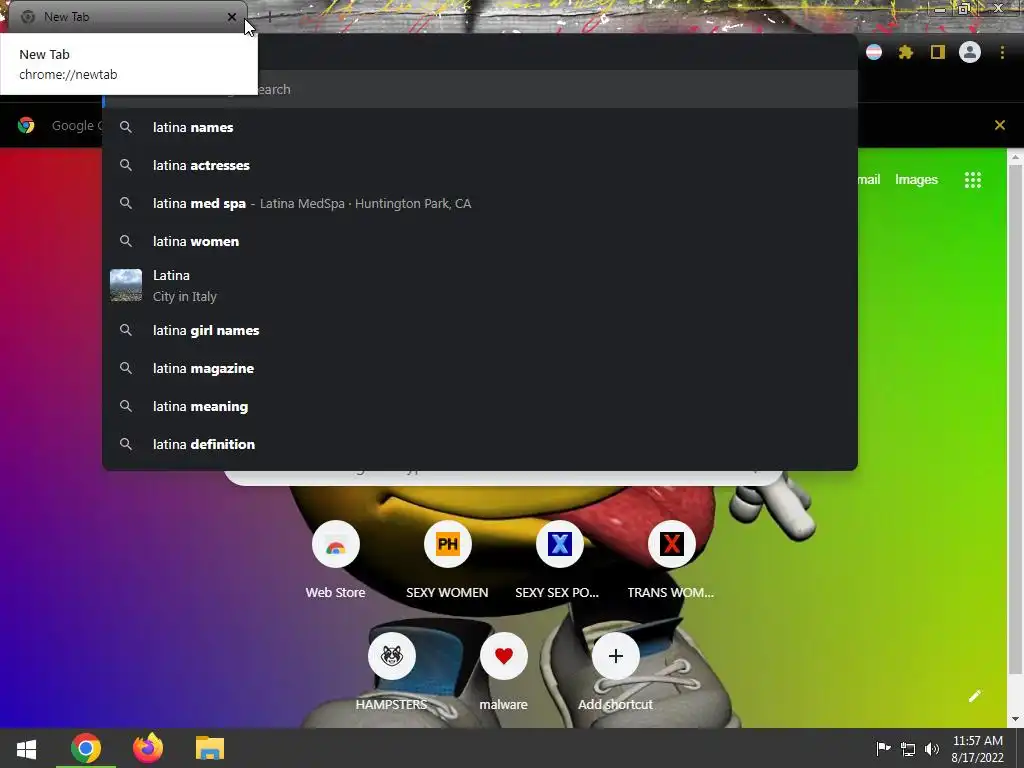Open Chrome's three-dot menu
Viewport: 1024px width, 768px height.
click(1002, 52)
